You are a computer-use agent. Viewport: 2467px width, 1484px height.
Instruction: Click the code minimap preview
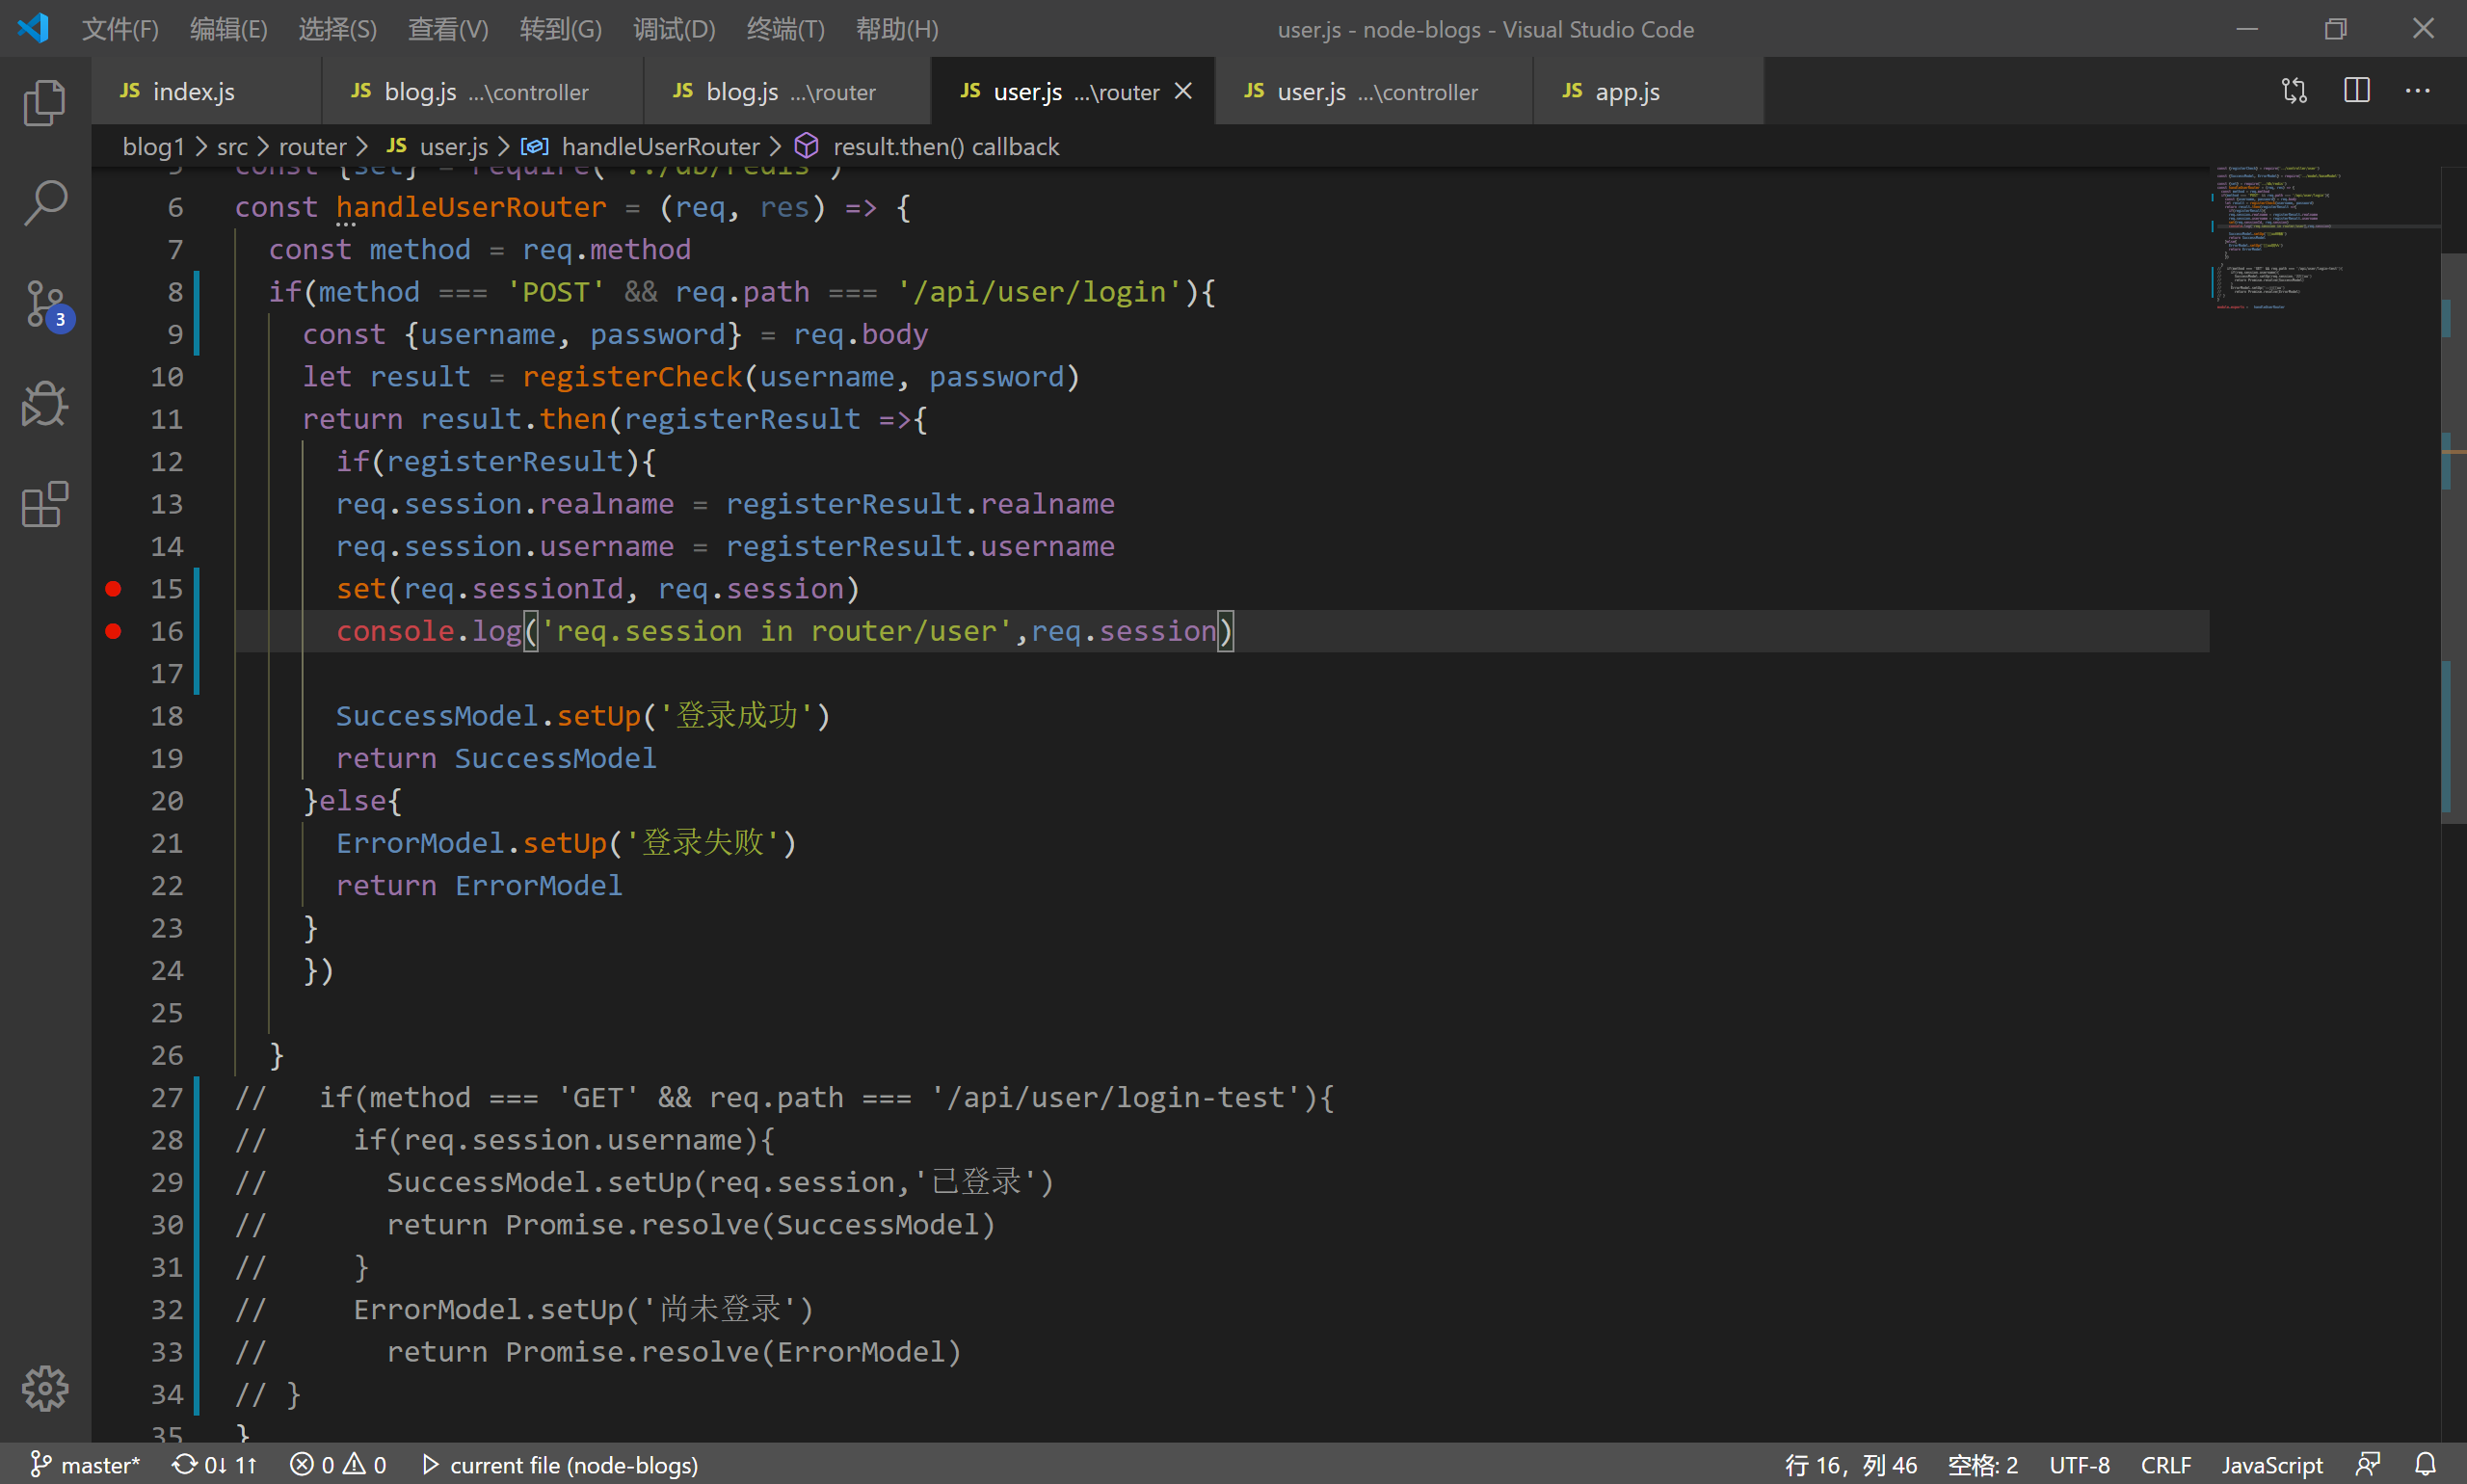click(2325, 240)
